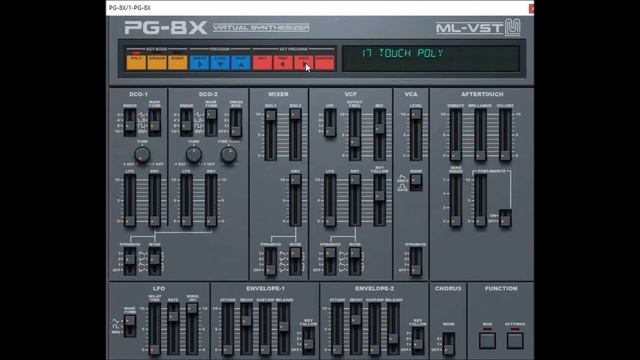Turn the DCO-2 Tune knob
Image resolution: width=640 pixels, height=360 pixels.
193,155
